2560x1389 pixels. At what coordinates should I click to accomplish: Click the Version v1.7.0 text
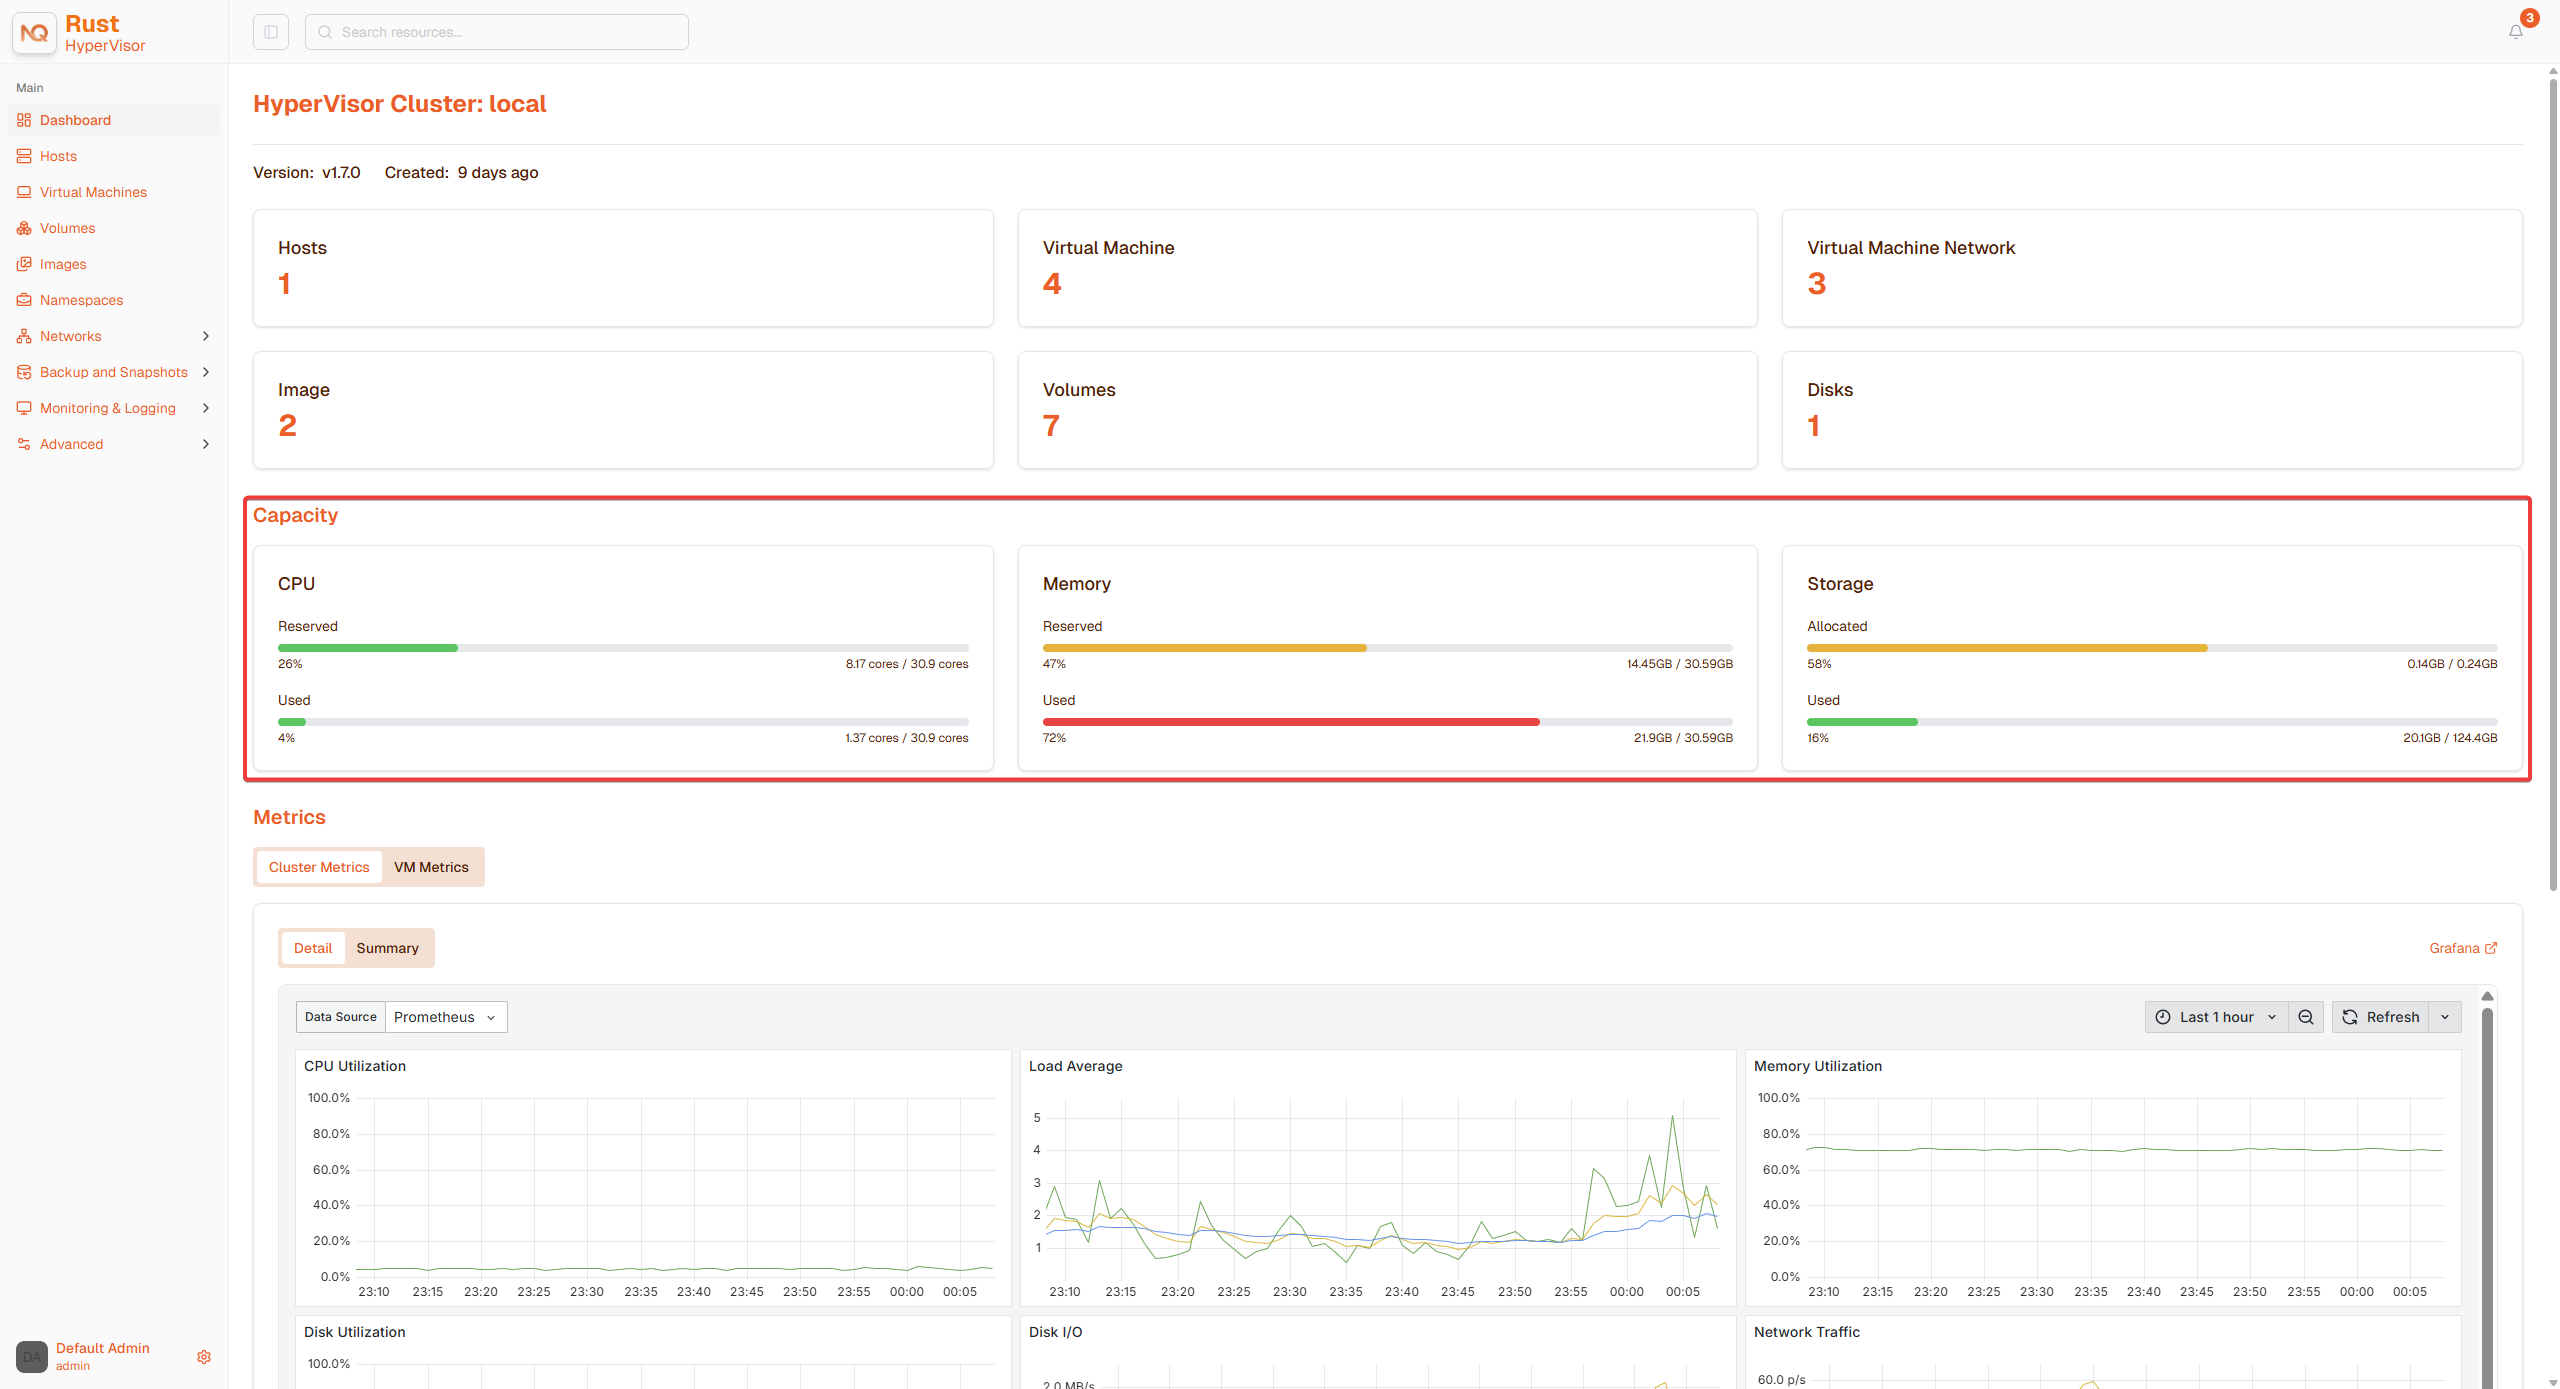307,172
